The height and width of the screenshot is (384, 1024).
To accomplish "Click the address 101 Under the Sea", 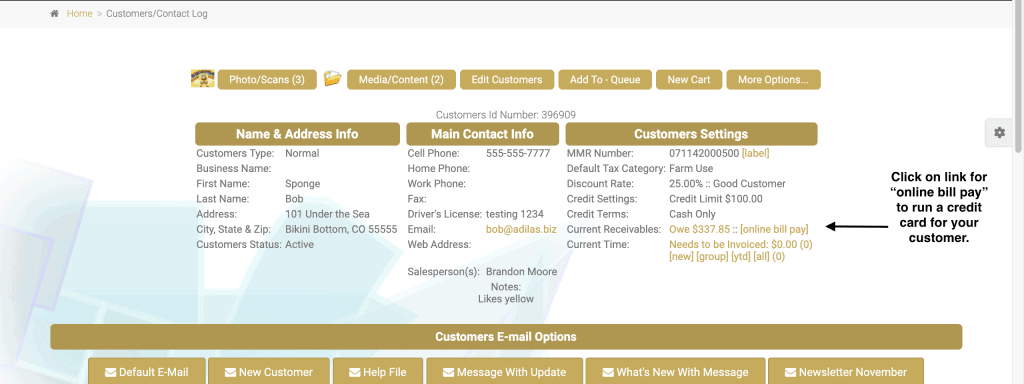I will point(327,214).
